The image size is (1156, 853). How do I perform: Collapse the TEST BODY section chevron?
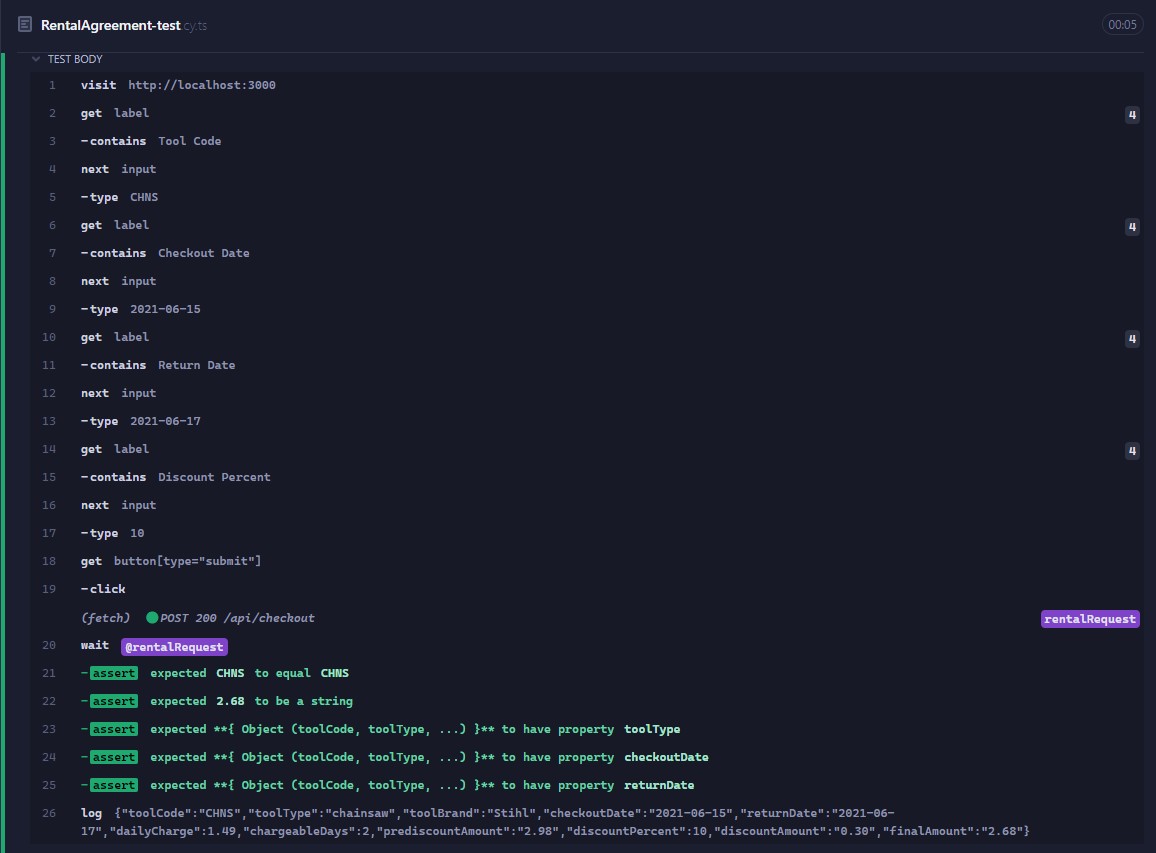point(35,59)
